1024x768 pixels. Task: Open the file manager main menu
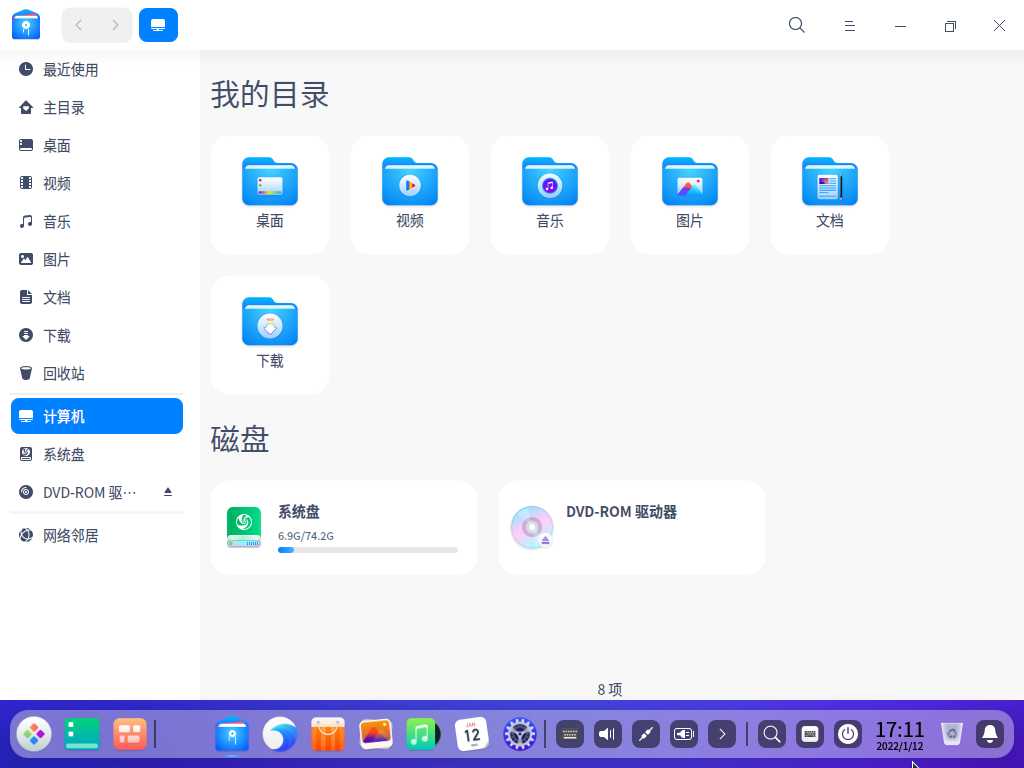(849, 25)
